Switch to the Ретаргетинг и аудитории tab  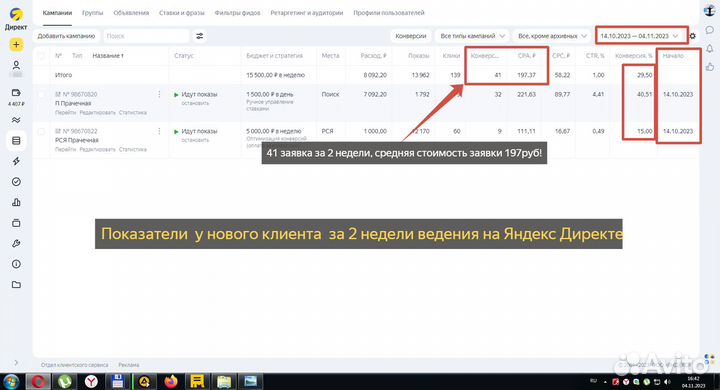tap(307, 13)
